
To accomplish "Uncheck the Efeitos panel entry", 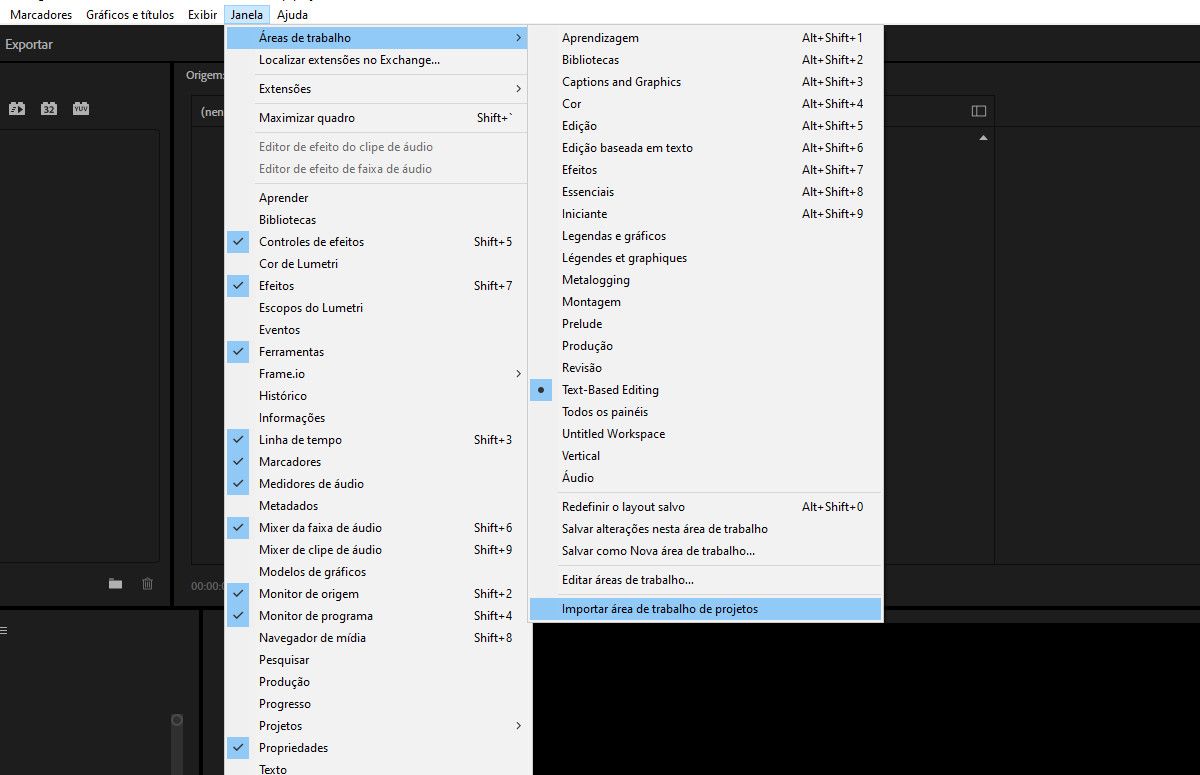I will pos(376,286).
